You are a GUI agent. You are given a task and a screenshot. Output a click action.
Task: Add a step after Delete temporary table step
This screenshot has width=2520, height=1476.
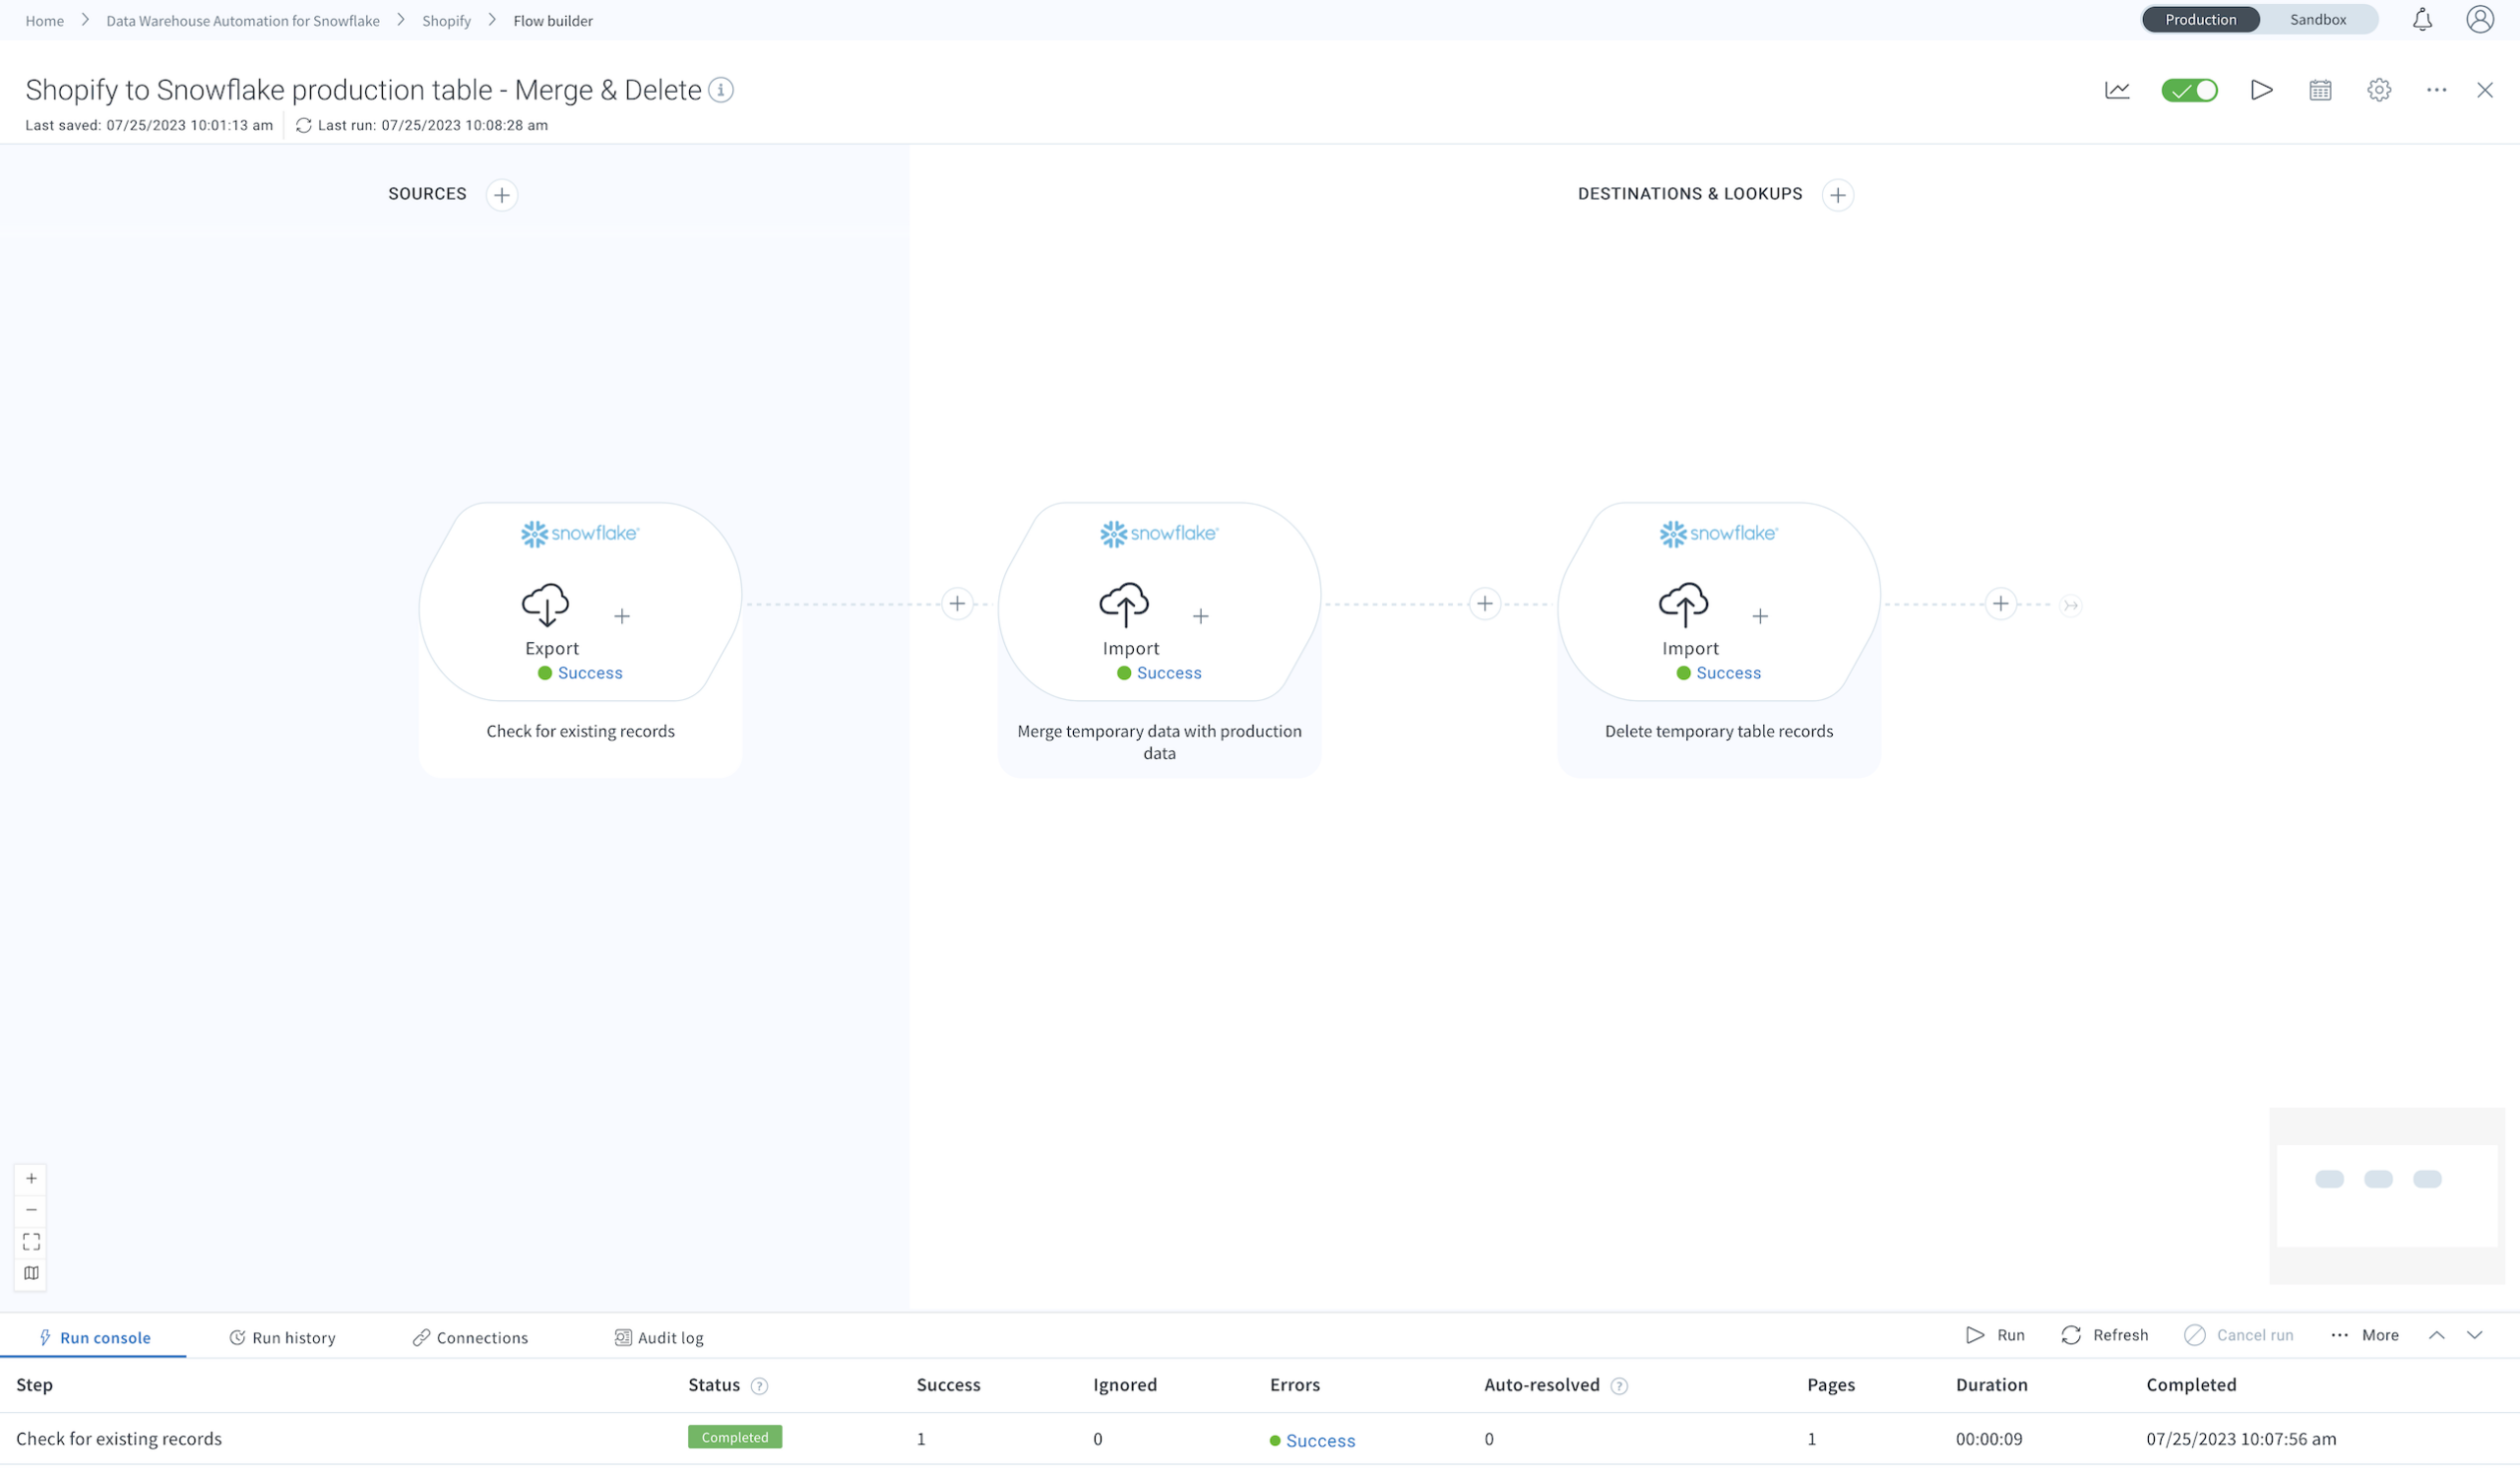[x=2001, y=604]
